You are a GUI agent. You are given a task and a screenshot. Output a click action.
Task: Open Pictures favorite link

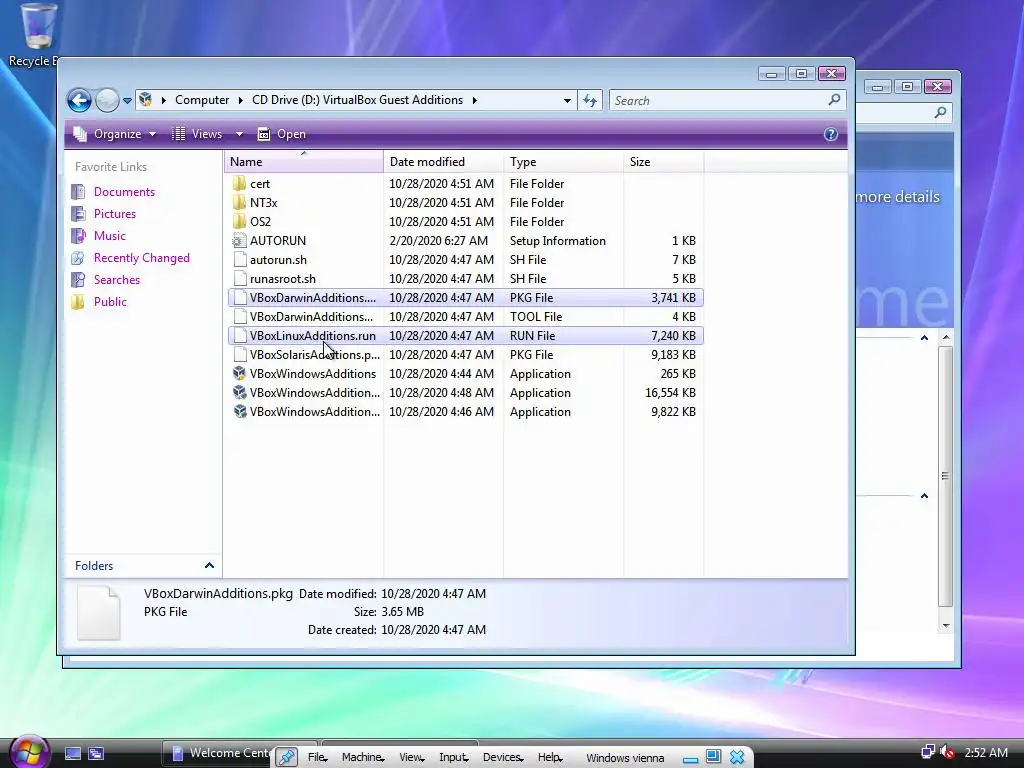coord(115,214)
